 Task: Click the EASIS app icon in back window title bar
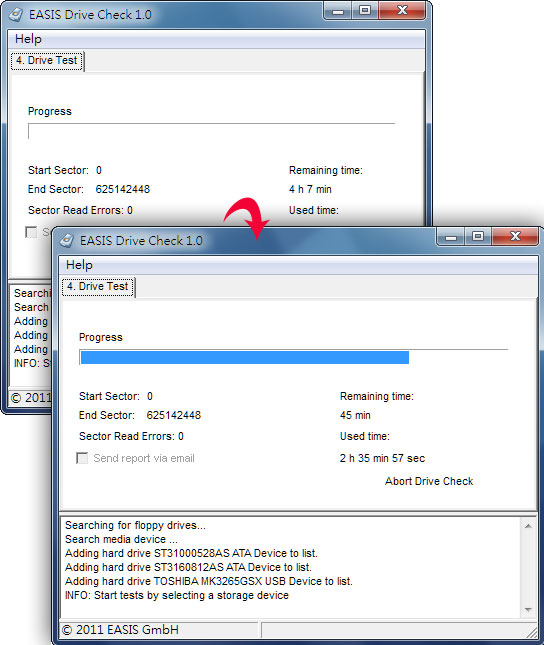(x=16, y=15)
